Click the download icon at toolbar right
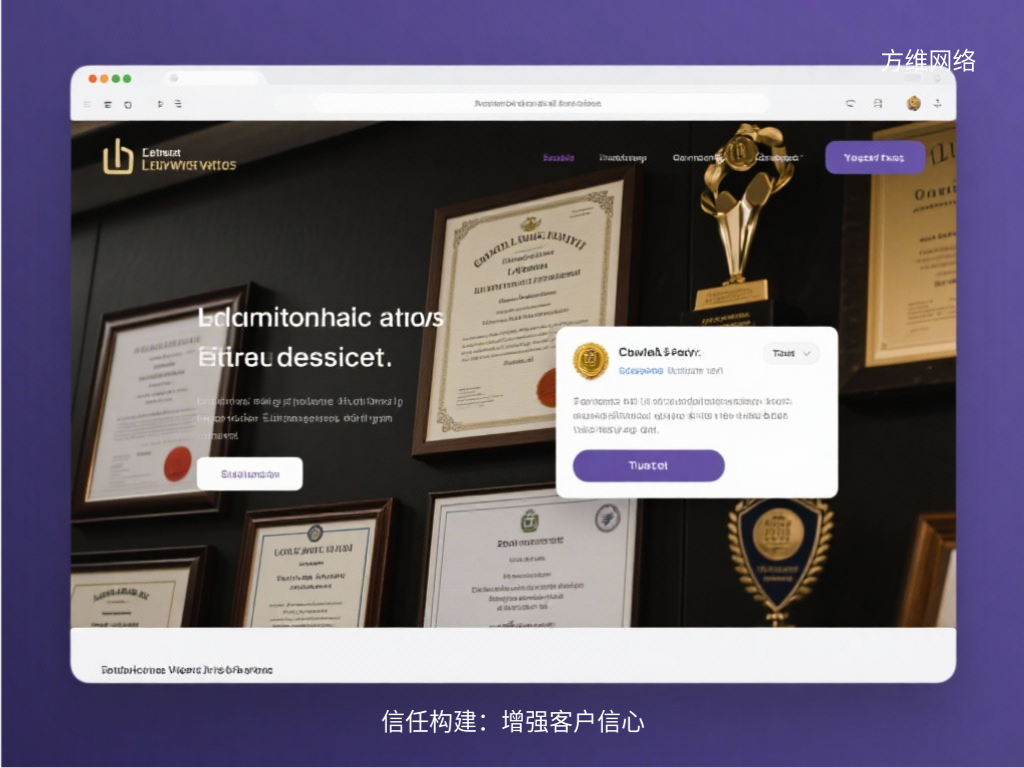This screenshot has width=1024, height=768. 937,104
